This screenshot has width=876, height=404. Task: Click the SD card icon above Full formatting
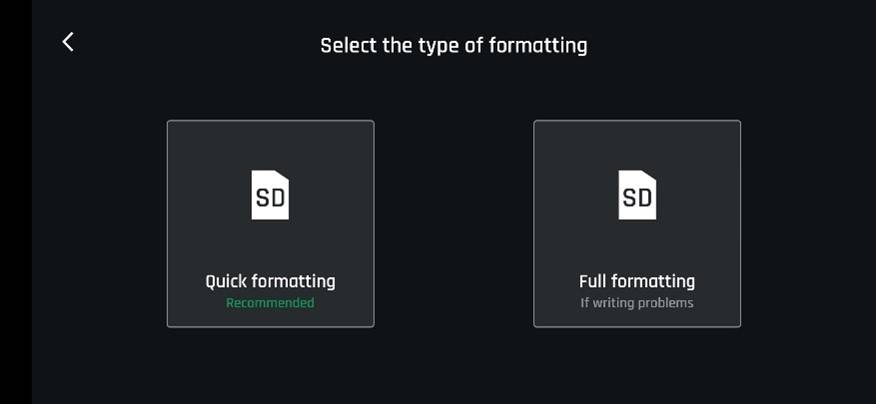click(637, 195)
